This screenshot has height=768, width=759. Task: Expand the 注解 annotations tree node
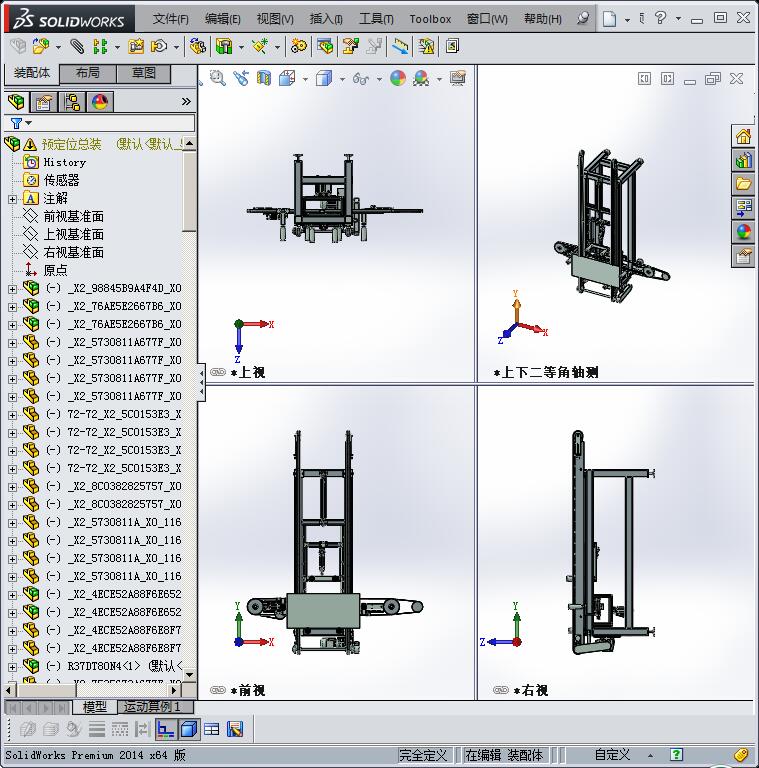coord(12,199)
